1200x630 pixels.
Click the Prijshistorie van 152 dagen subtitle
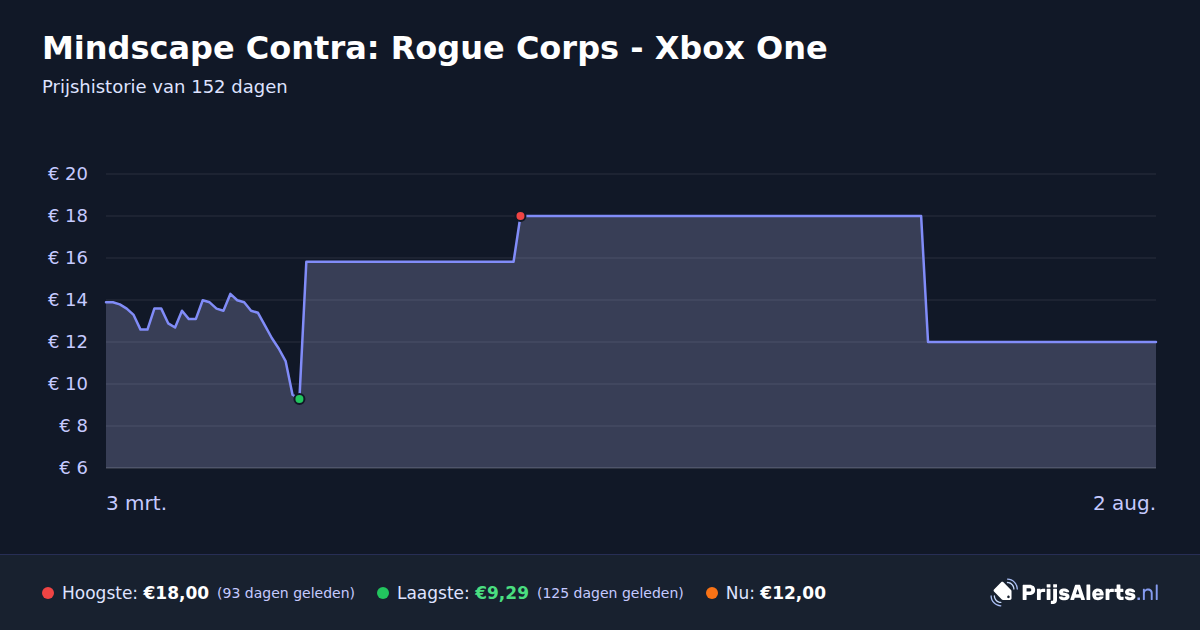165,87
